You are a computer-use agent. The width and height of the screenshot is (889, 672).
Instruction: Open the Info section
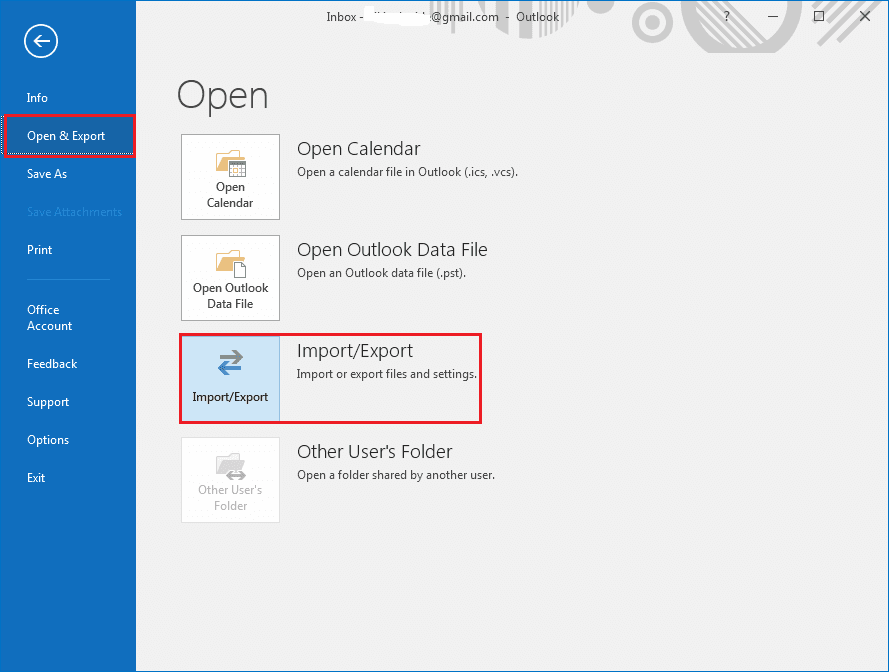tap(37, 98)
